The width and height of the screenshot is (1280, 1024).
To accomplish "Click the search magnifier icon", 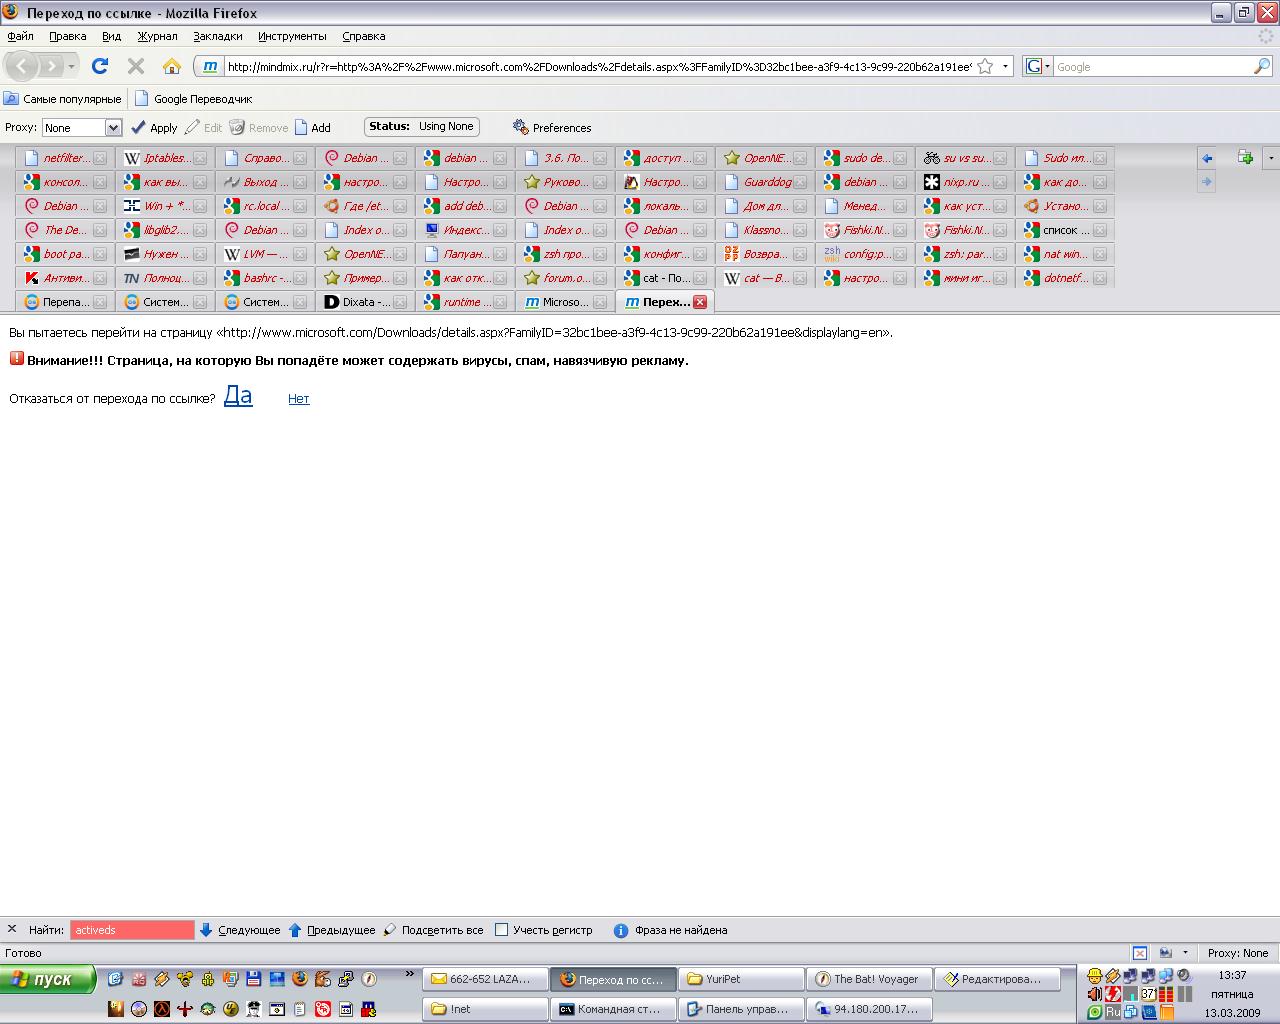I will [x=1262, y=66].
